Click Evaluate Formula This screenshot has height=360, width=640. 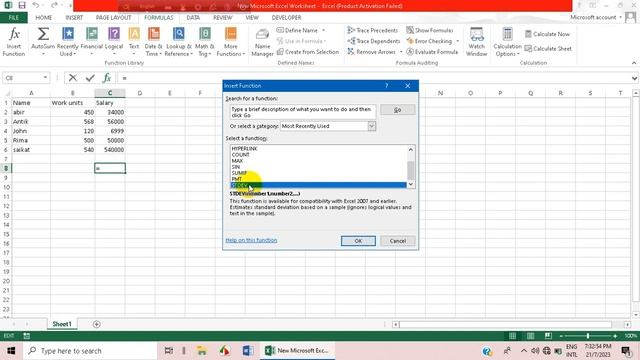432,52
